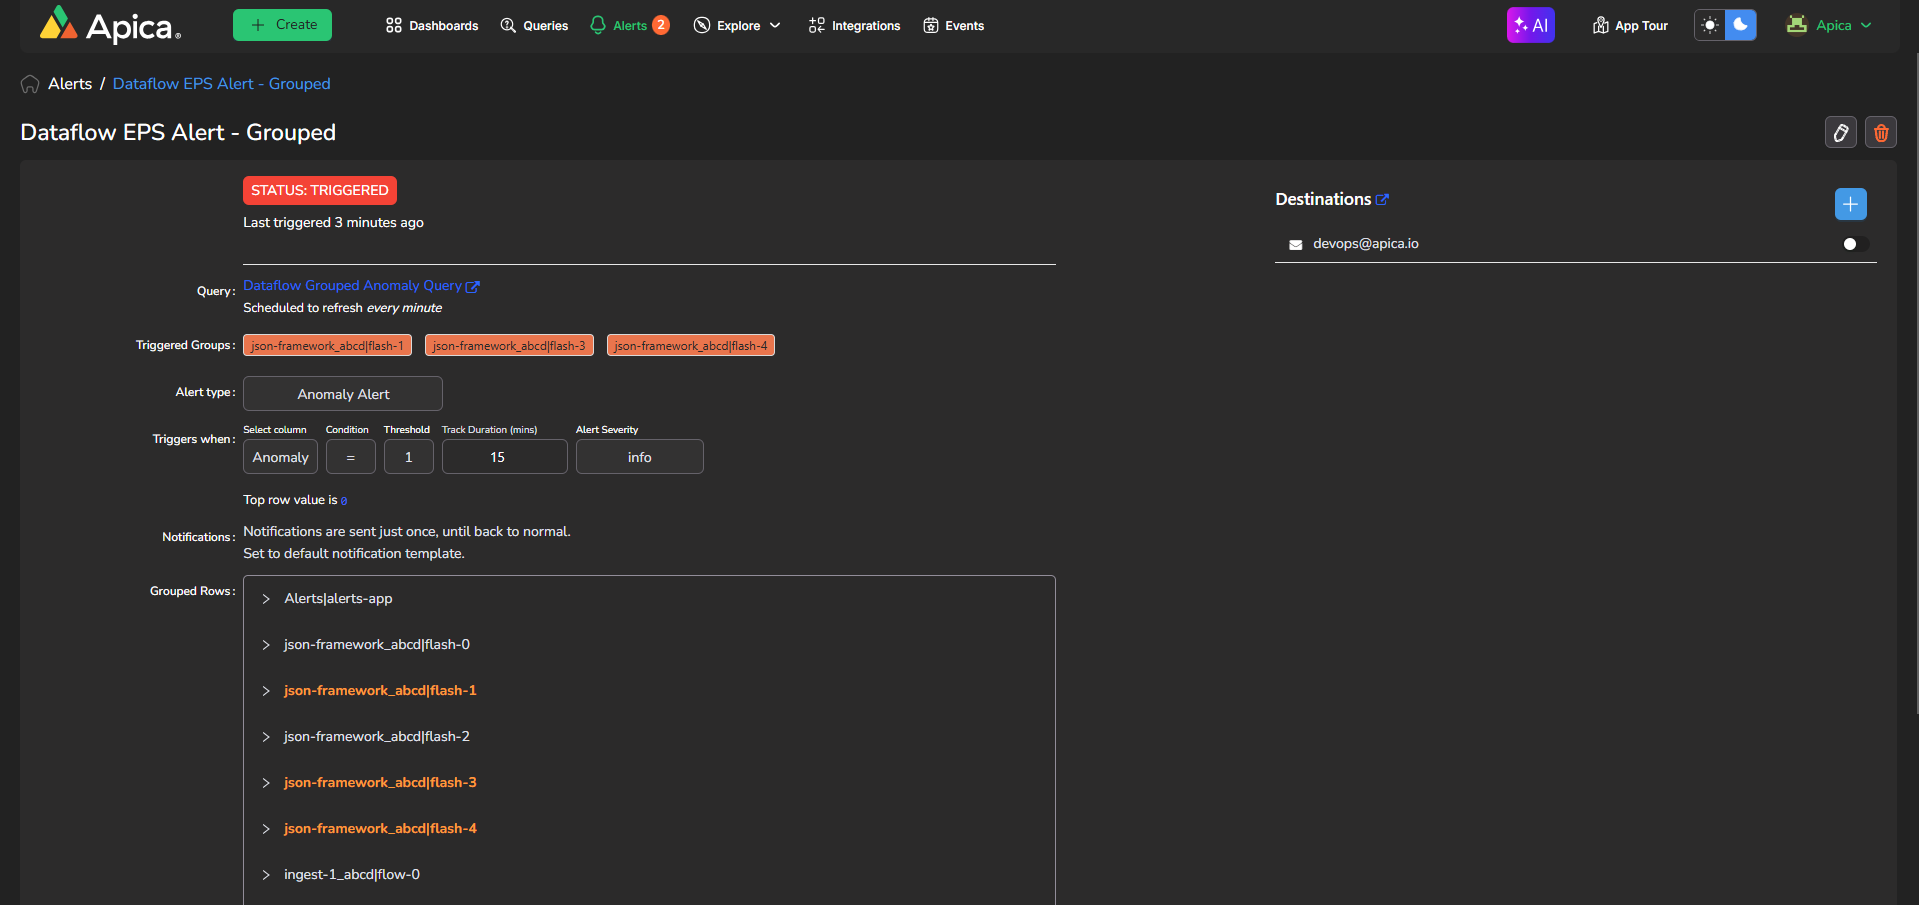Expand the Alerts|alerts-app grouped row
Screen dimensions: 1919x905
click(x=266, y=599)
